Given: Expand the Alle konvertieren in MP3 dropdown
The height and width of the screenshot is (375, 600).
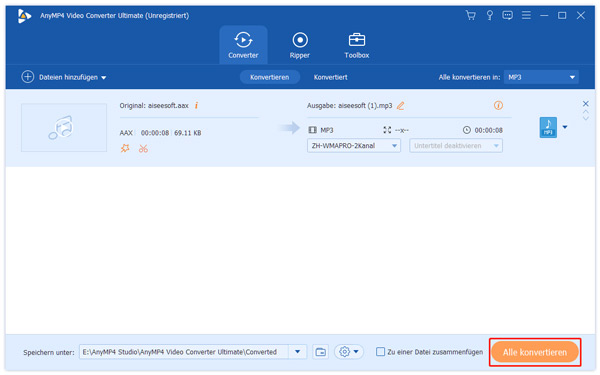Looking at the screenshot, I should 541,77.
